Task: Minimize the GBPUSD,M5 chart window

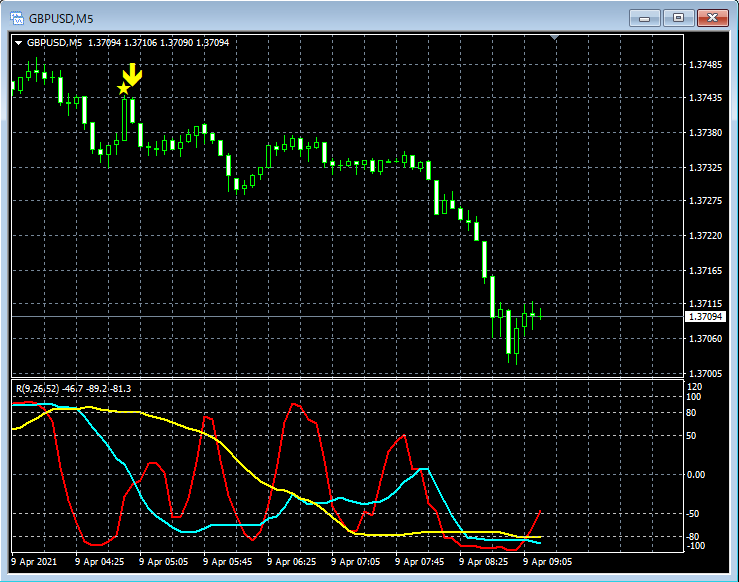Action: [x=644, y=18]
